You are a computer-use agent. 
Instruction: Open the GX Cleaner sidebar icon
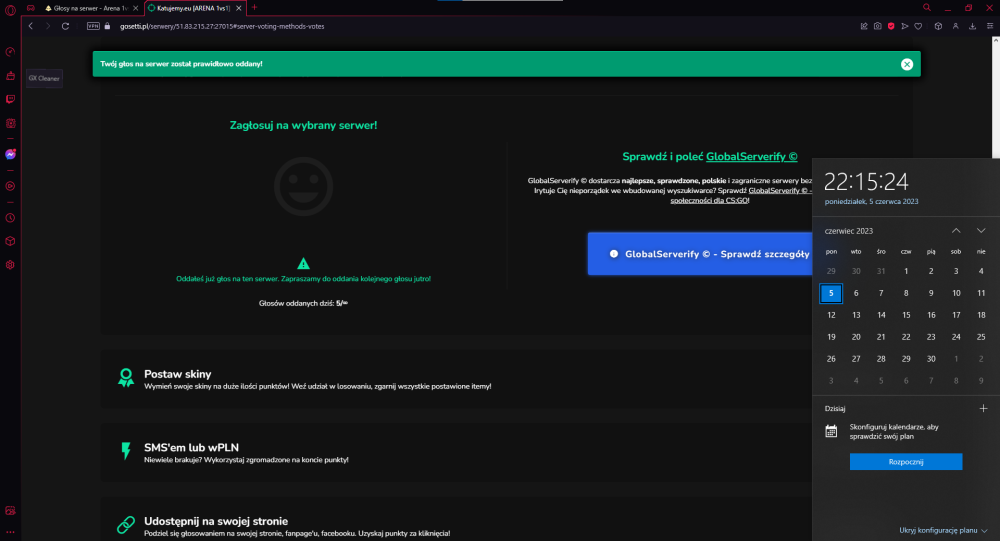(10, 75)
